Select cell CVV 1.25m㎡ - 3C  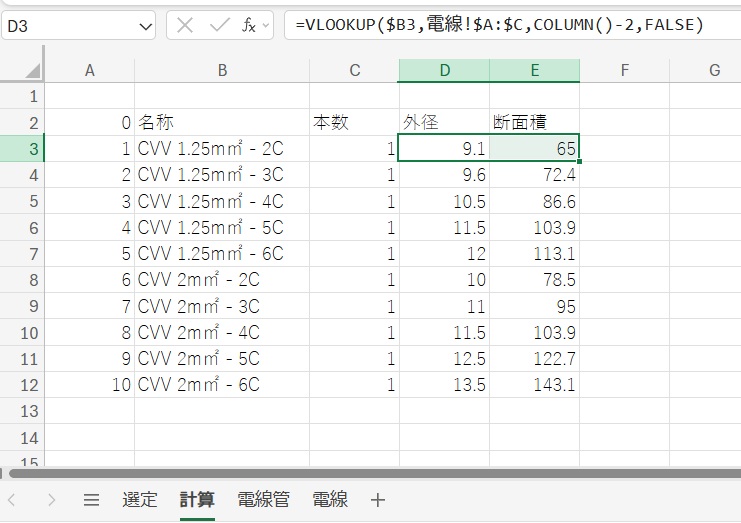coord(222,175)
